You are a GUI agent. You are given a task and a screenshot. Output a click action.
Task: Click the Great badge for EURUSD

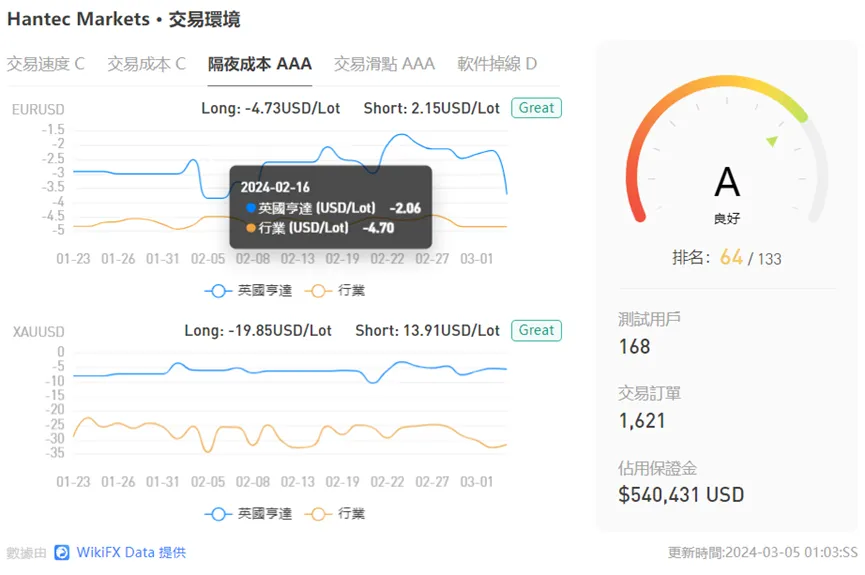[x=536, y=108]
